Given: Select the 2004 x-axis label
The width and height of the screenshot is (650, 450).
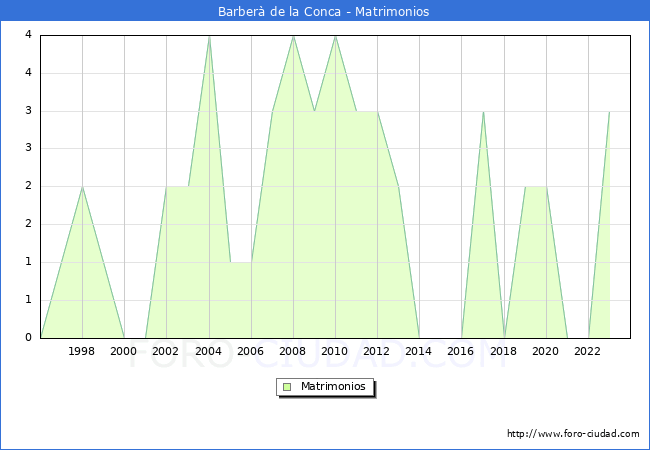Looking at the screenshot, I should click(209, 351).
